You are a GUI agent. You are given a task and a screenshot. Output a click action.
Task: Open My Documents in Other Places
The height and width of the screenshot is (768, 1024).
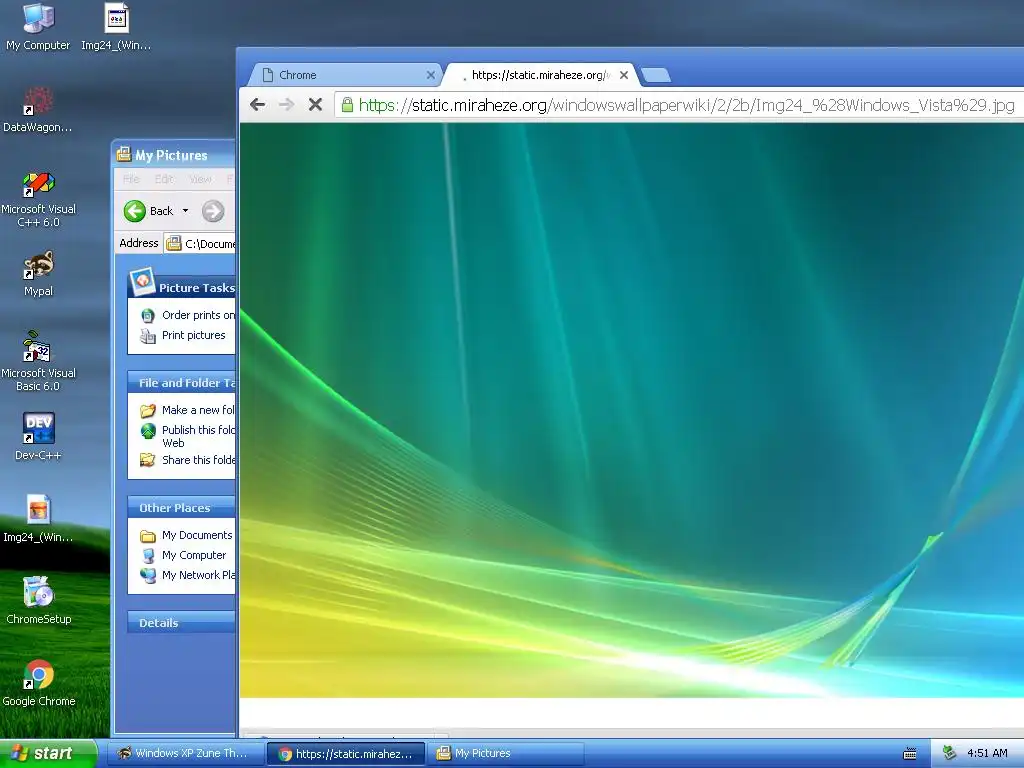[197, 535]
